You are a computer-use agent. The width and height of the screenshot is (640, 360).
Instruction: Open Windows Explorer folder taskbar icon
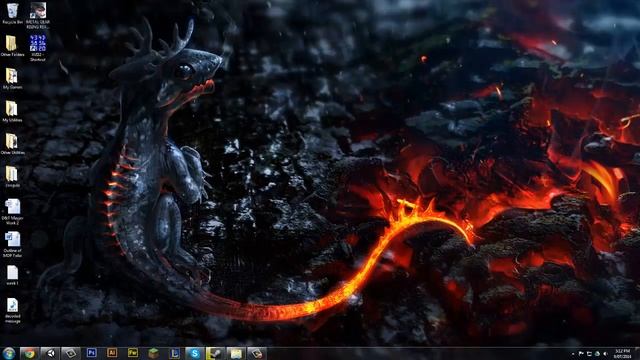point(236,353)
